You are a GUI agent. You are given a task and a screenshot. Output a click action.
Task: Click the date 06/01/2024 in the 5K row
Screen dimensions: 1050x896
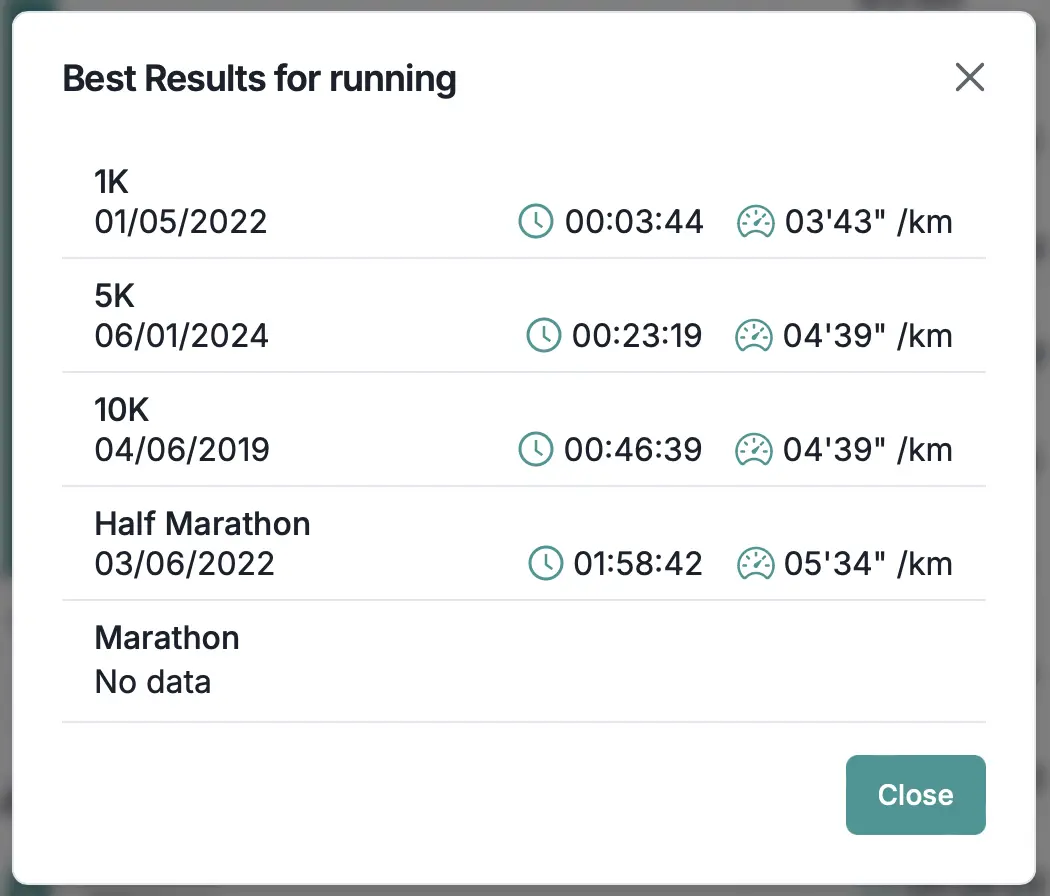pyautogui.click(x=181, y=338)
